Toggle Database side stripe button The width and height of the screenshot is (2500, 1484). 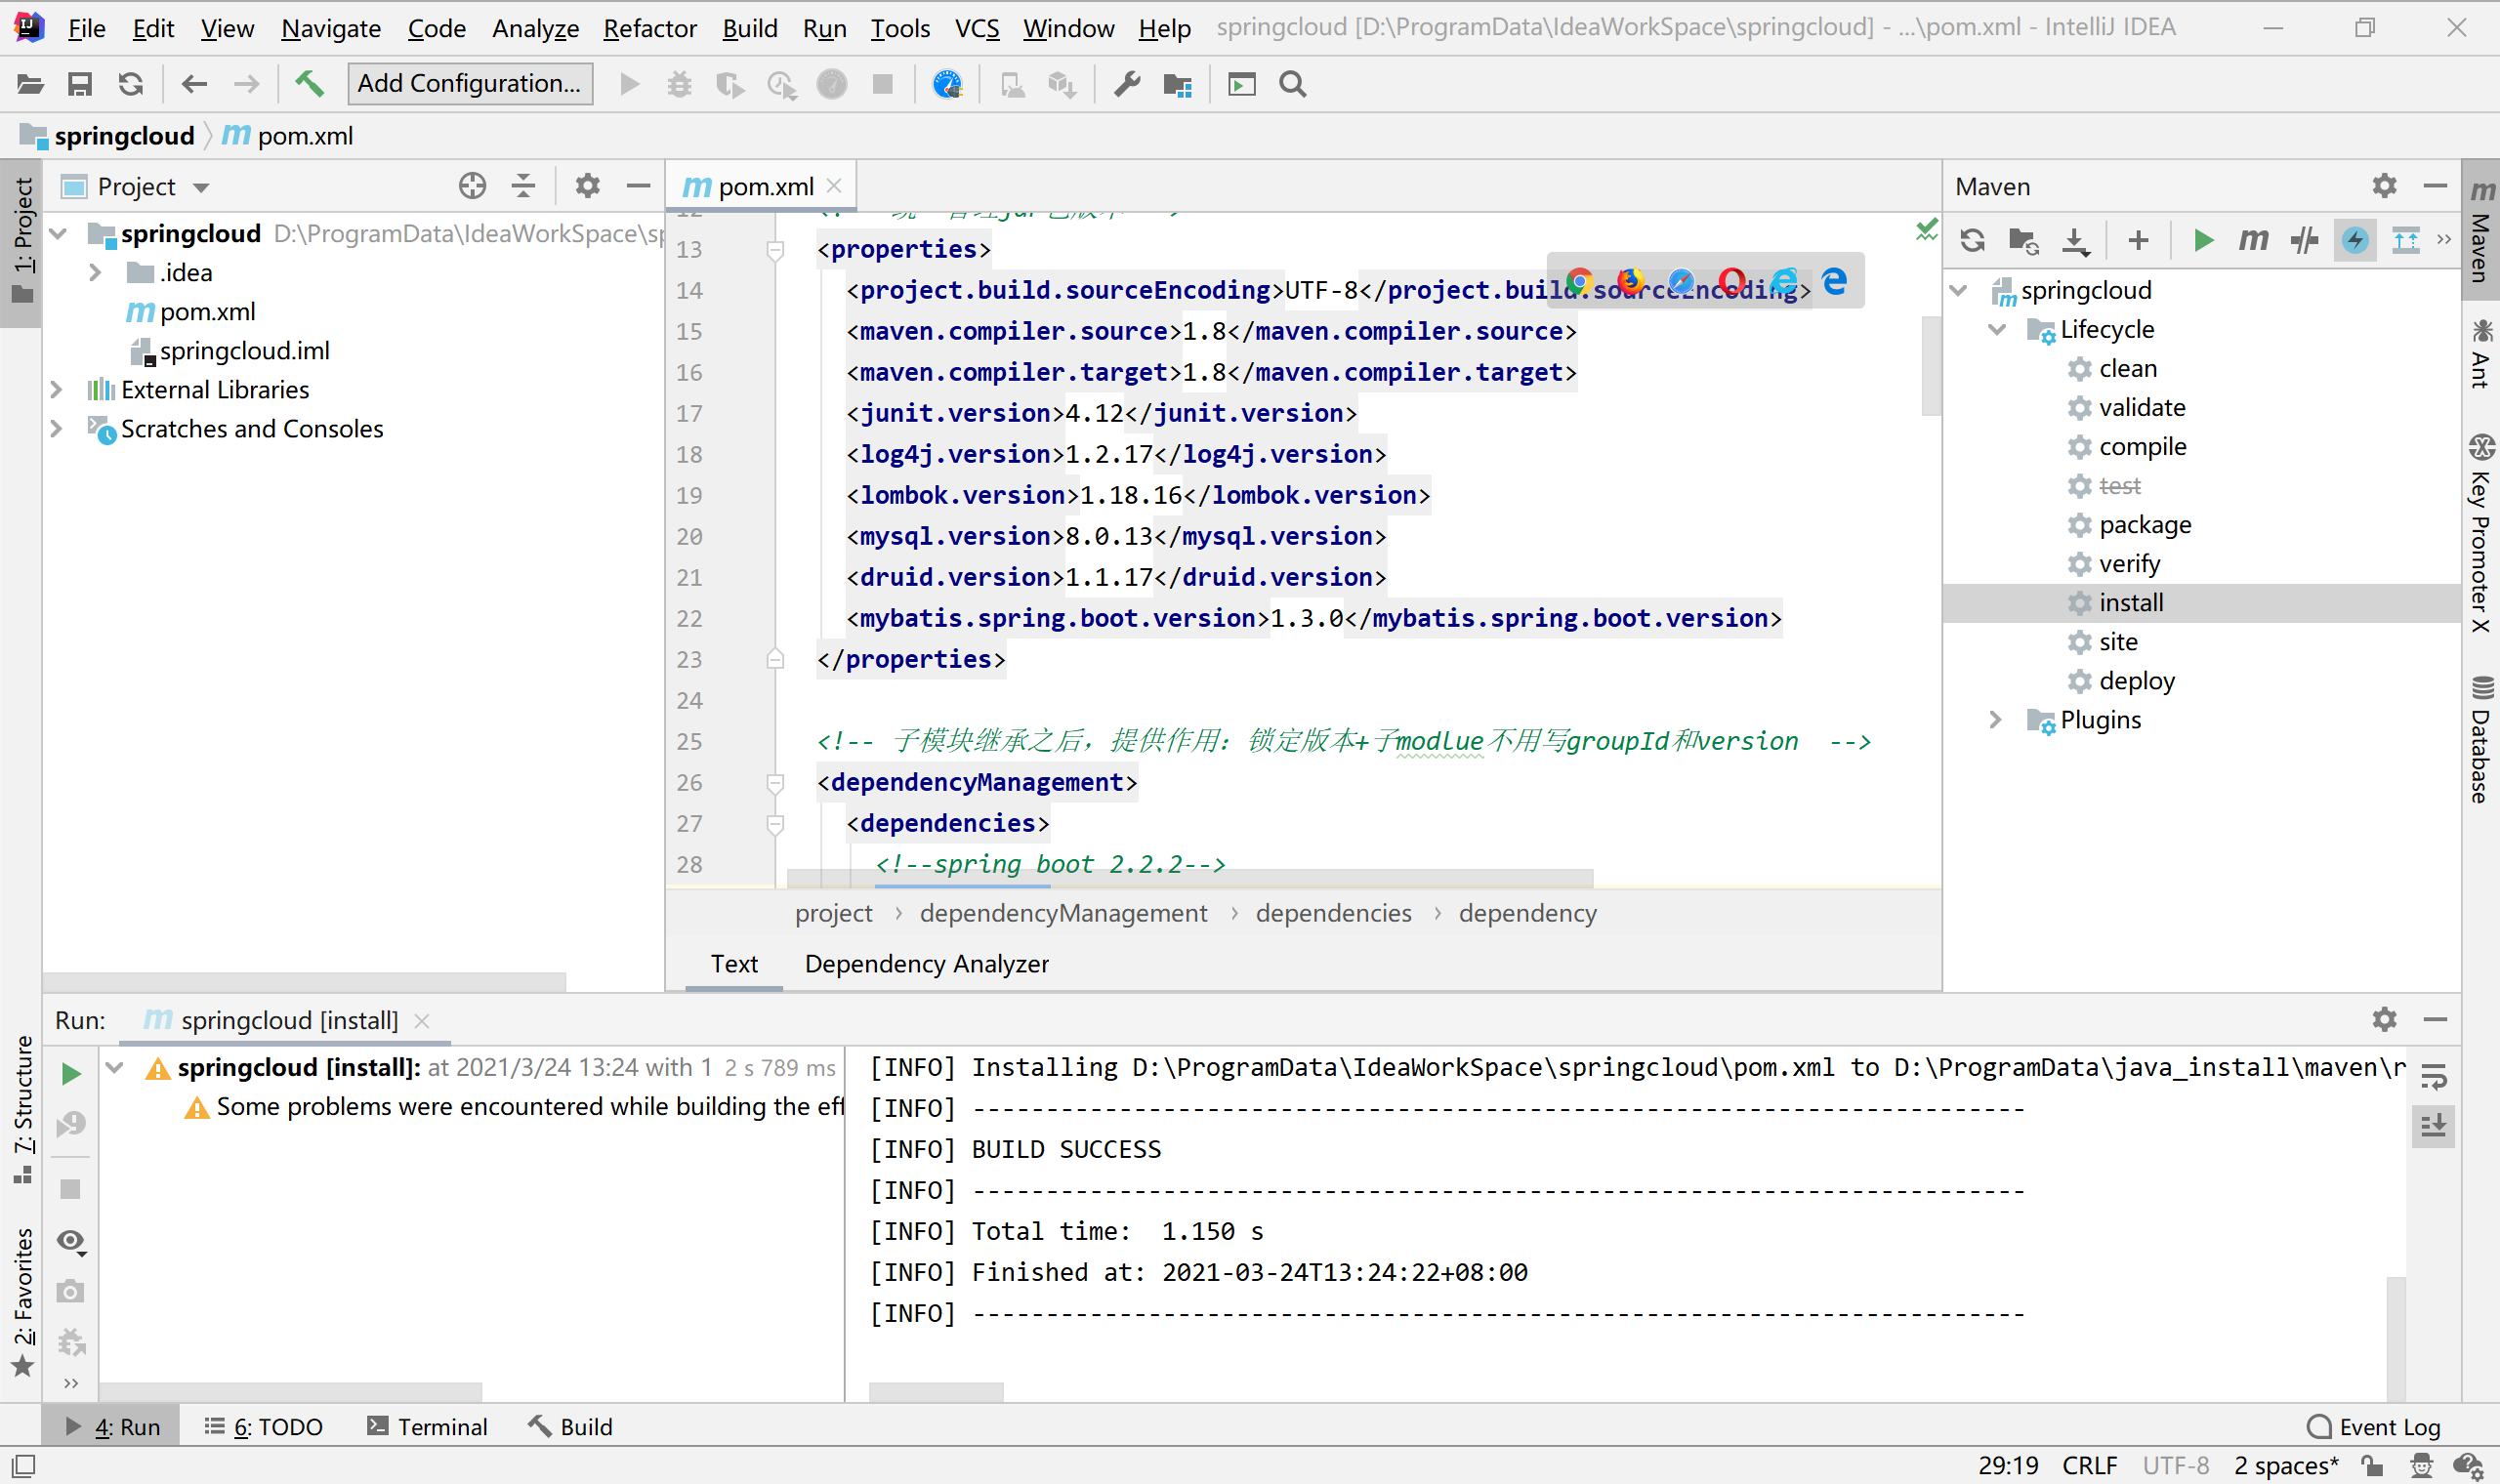click(2481, 740)
